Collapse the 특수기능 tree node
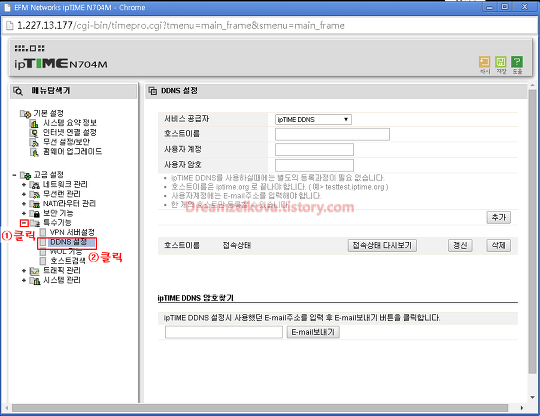Image resolution: width=540 pixels, height=416 pixels. point(24,223)
